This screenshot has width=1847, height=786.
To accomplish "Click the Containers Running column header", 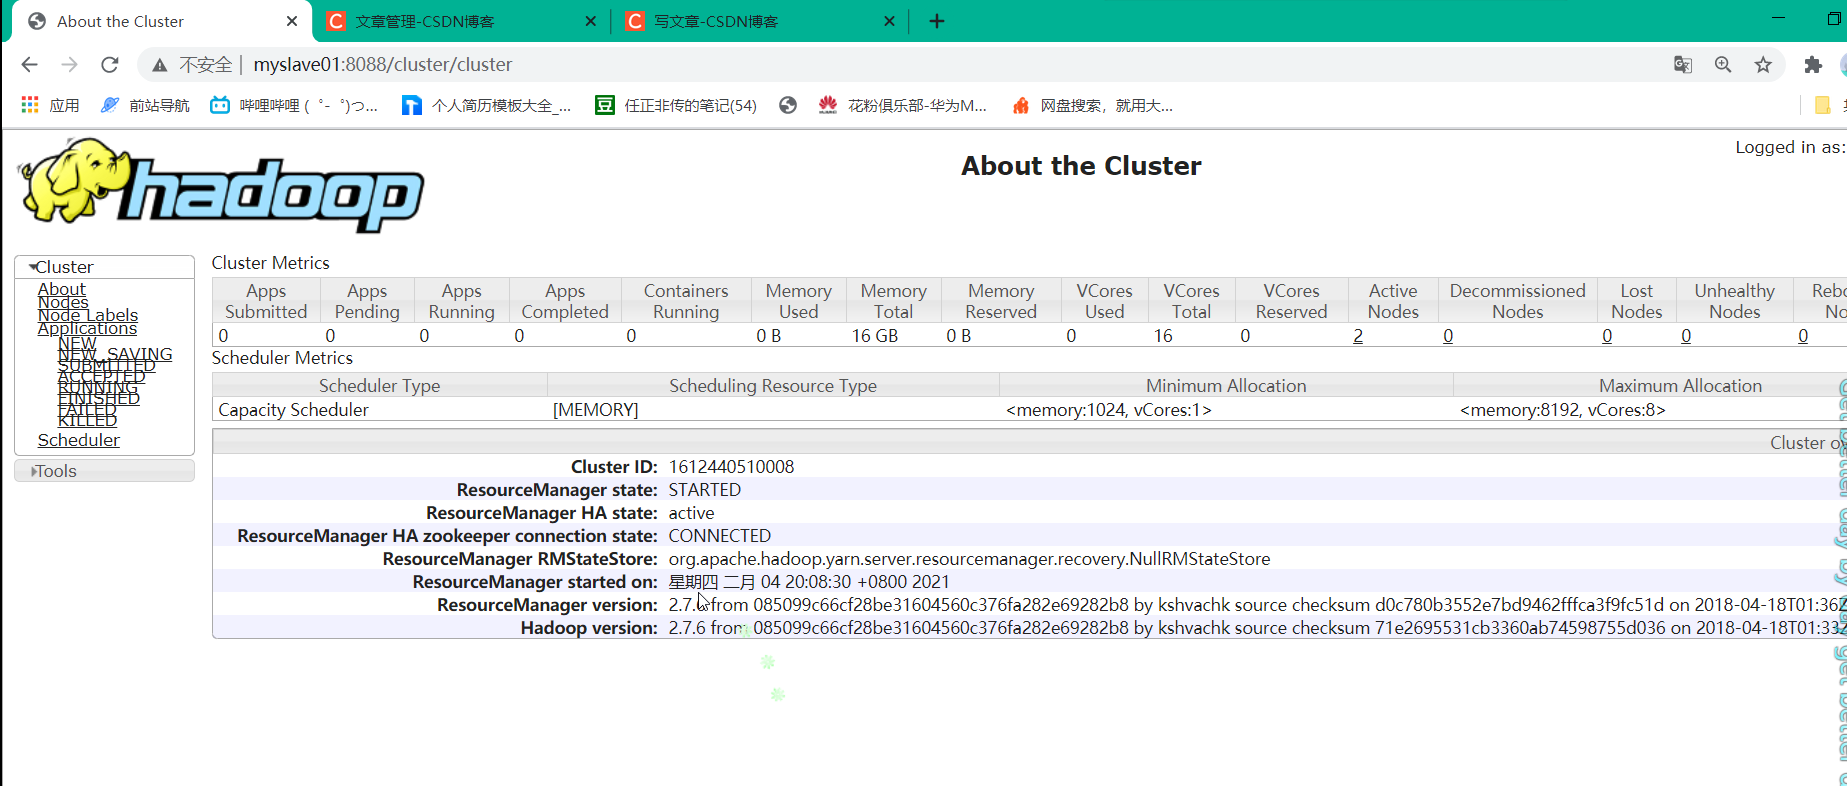I will tap(686, 301).
